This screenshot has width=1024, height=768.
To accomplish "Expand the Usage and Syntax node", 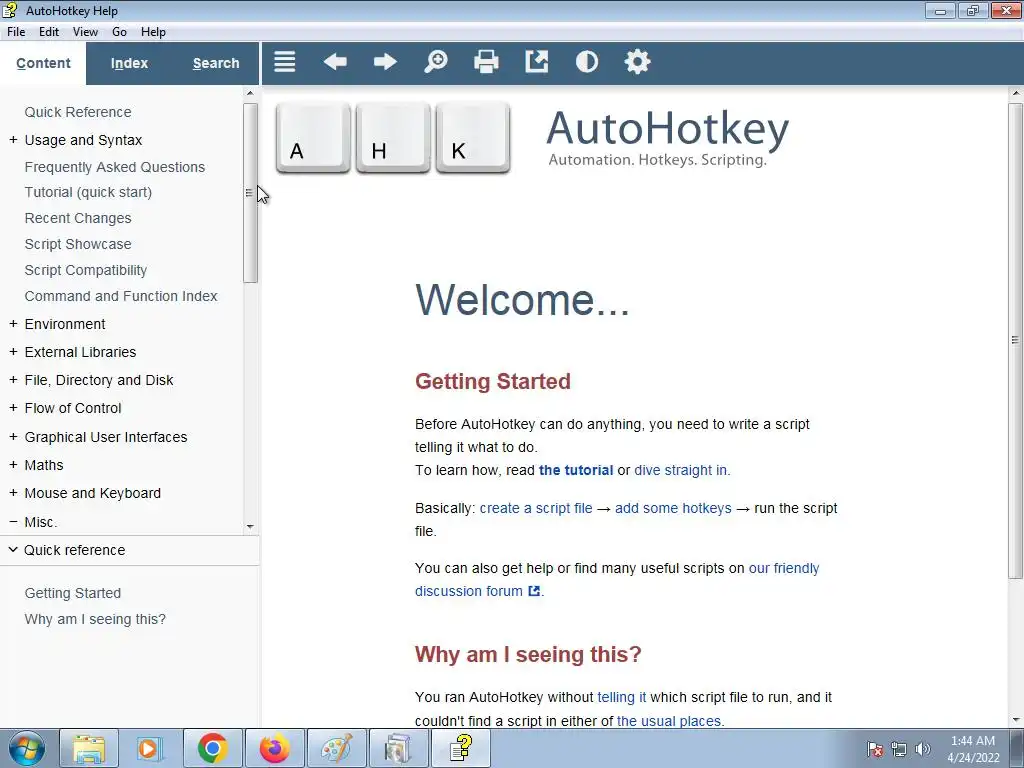I will pos(13,140).
